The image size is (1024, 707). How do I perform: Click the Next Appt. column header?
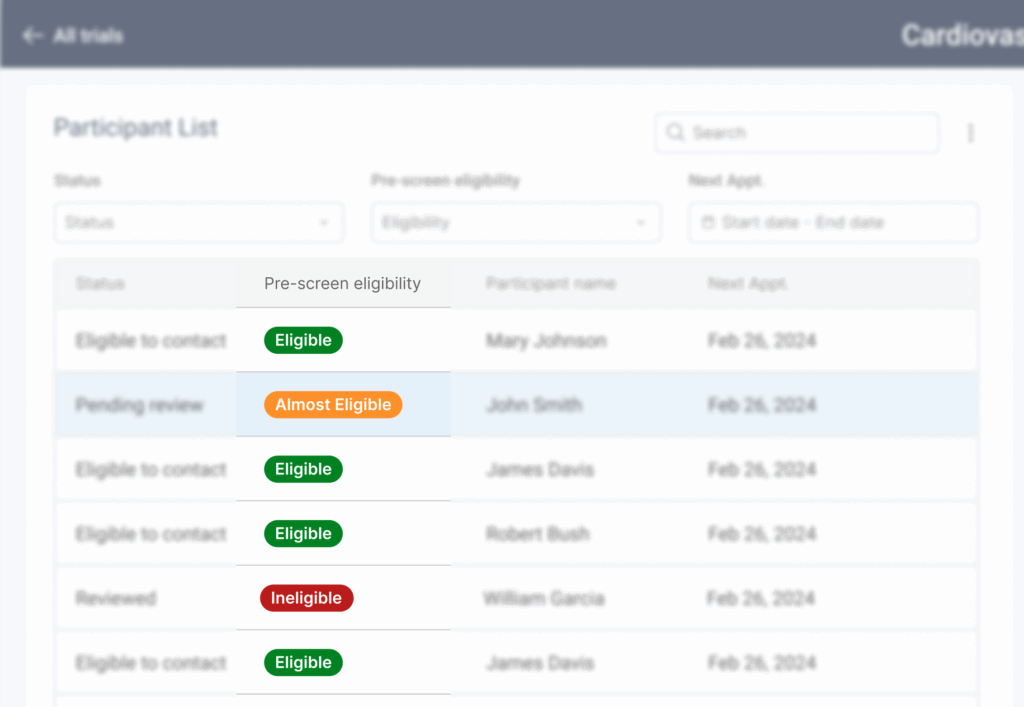click(747, 284)
